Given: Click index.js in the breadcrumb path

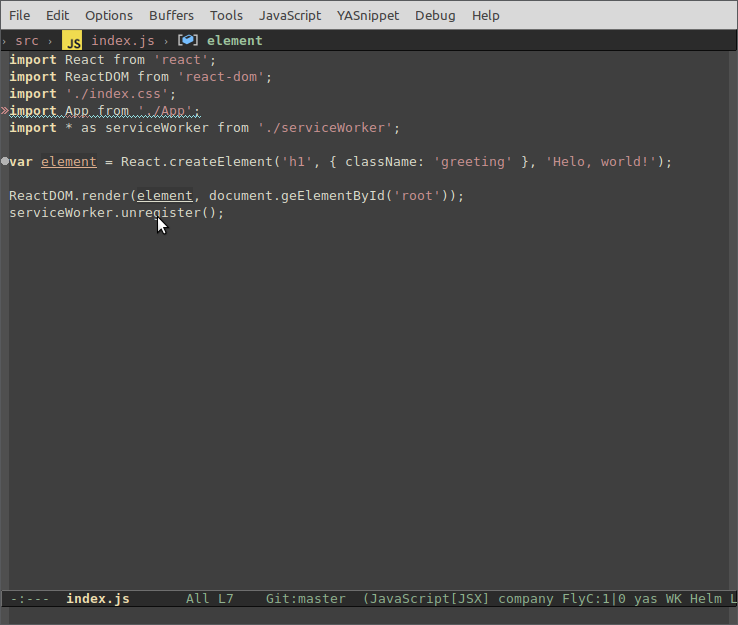Looking at the screenshot, I should [x=121, y=41].
